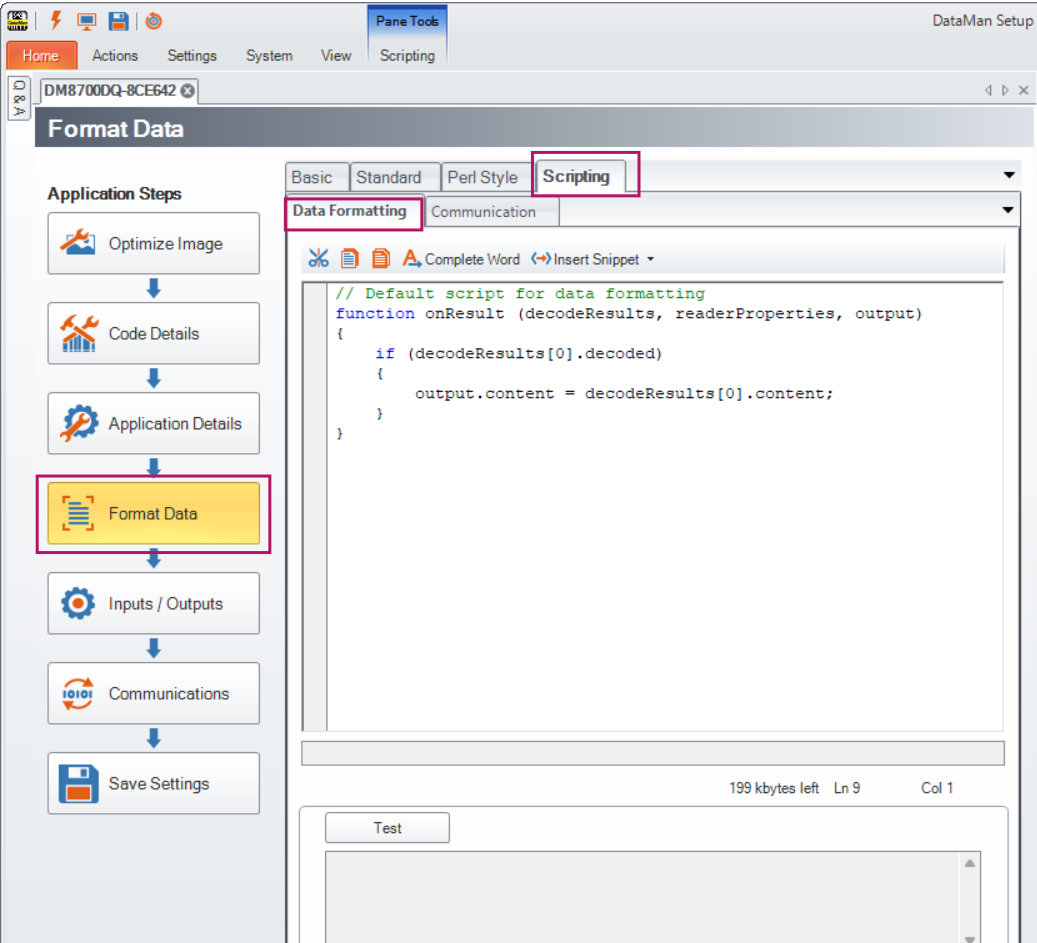
Task: Click the DataMan application logo icon
Action: pyautogui.click(x=17, y=21)
